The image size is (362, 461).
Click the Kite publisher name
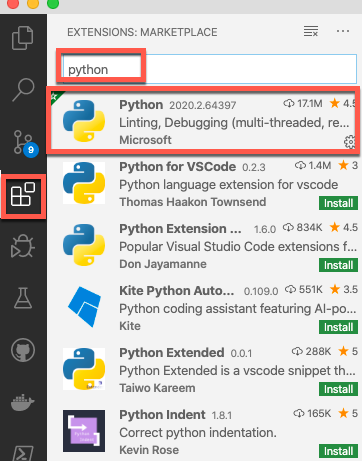[130, 326]
